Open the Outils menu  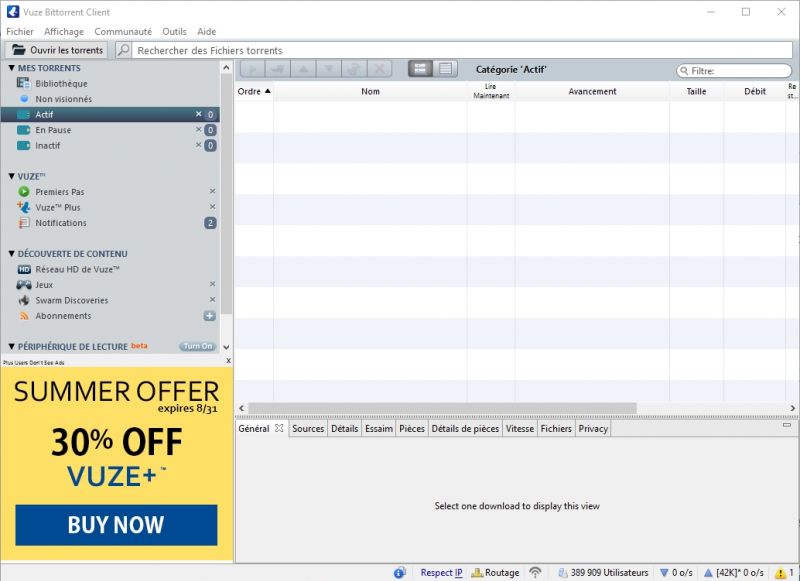pyautogui.click(x=174, y=32)
